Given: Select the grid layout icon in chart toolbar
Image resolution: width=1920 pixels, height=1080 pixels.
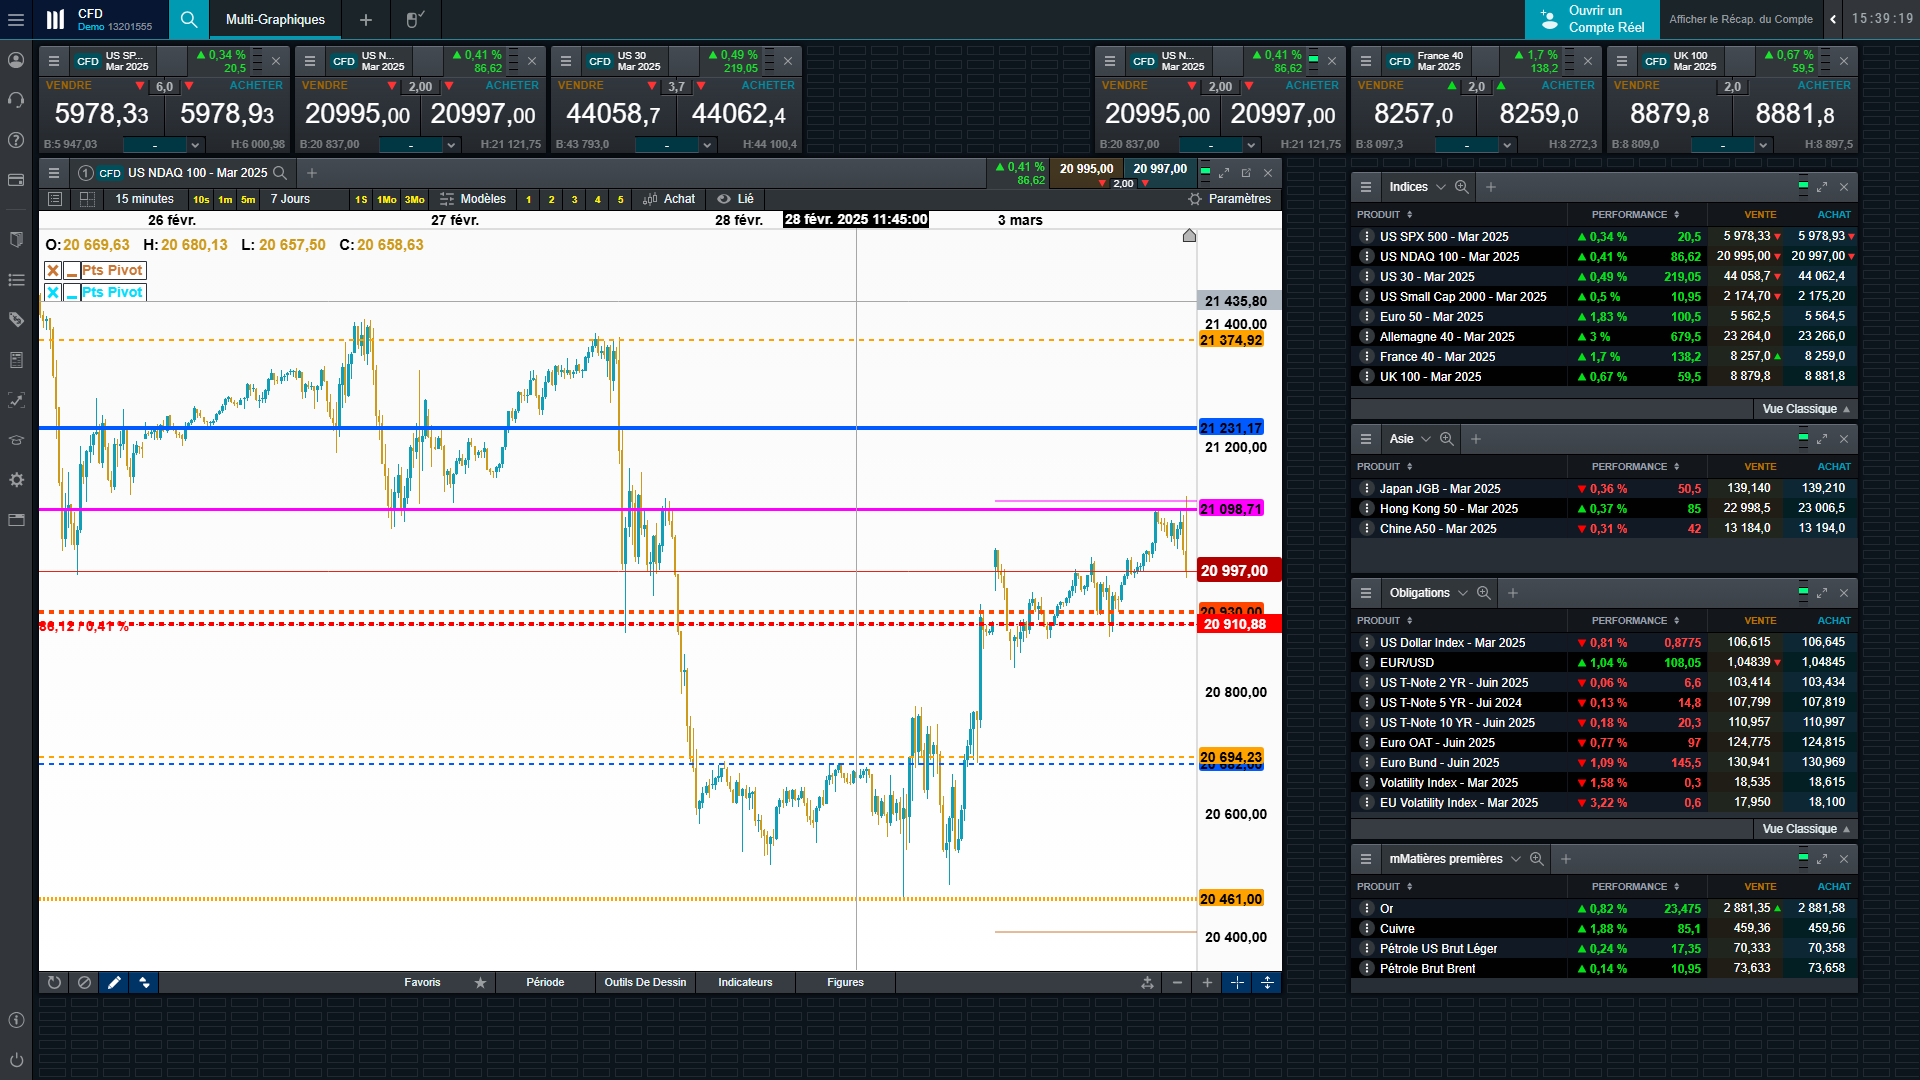Looking at the screenshot, I should [87, 199].
